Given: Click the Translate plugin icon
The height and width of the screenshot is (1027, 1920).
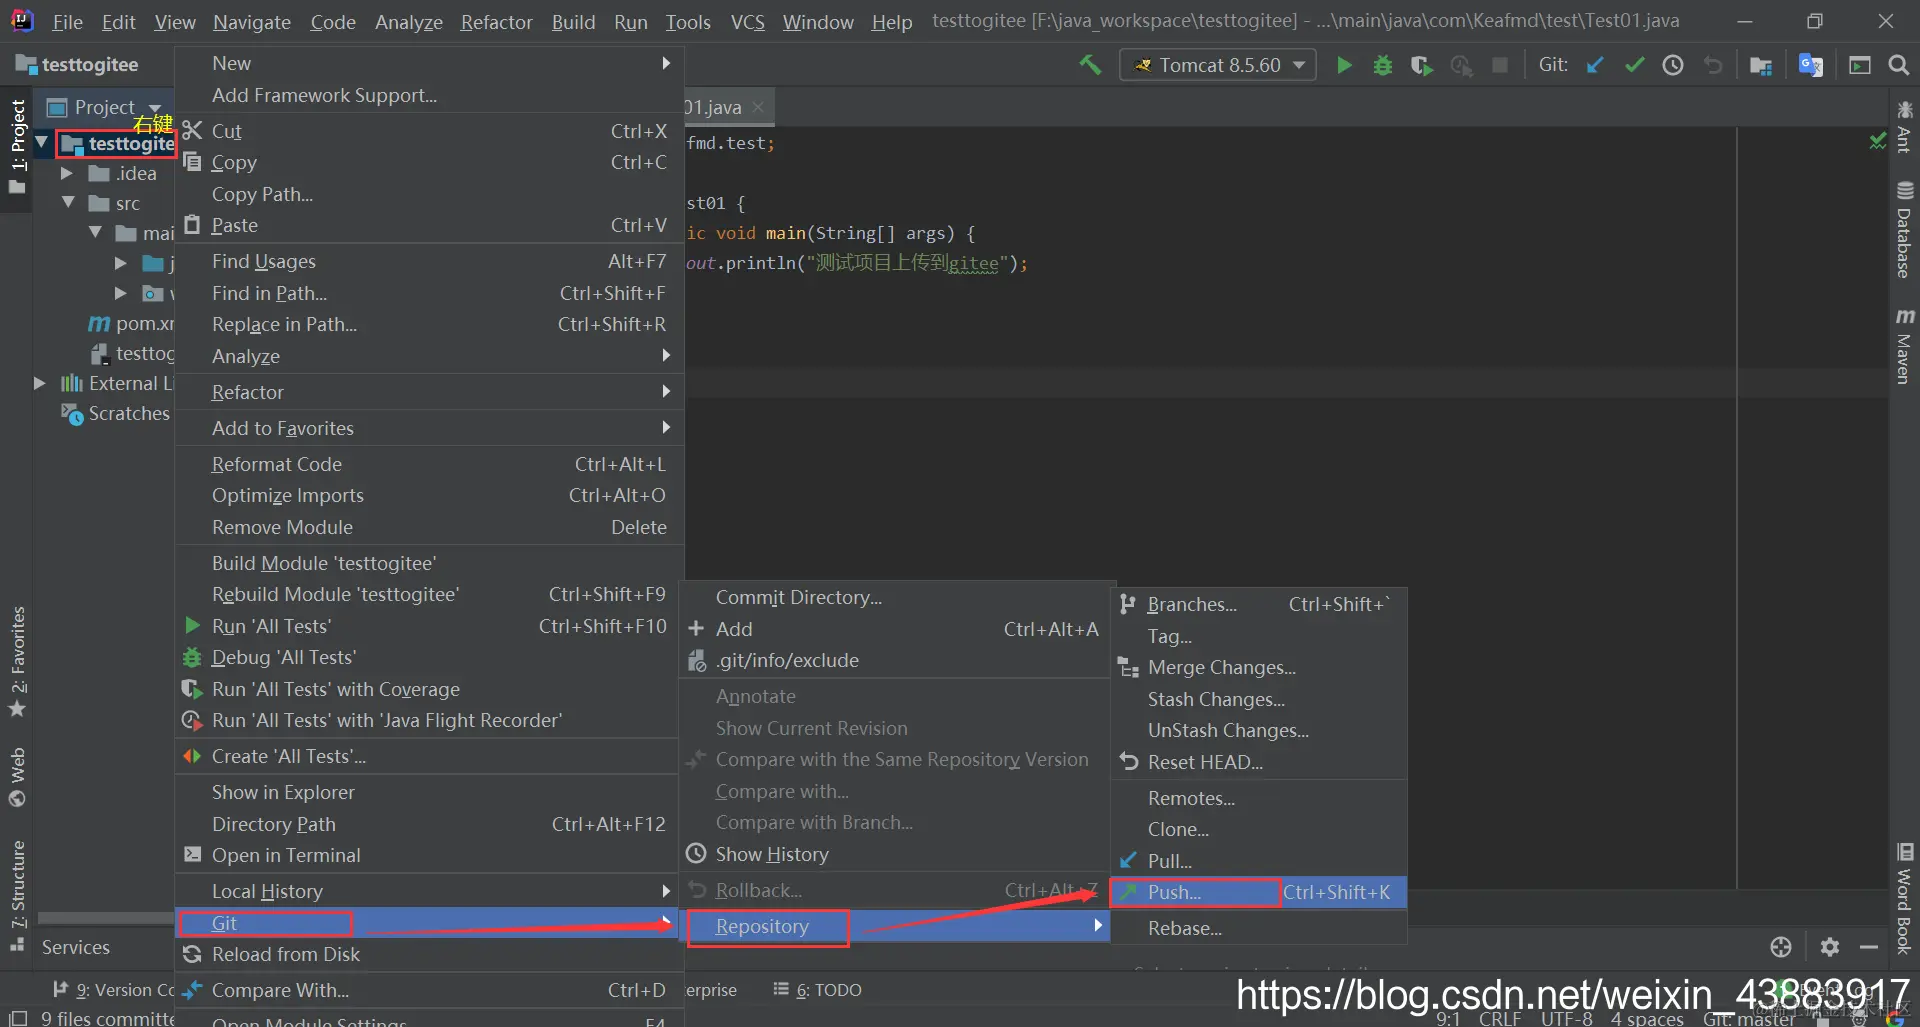Looking at the screenshot, I should tap(1811, 65).
